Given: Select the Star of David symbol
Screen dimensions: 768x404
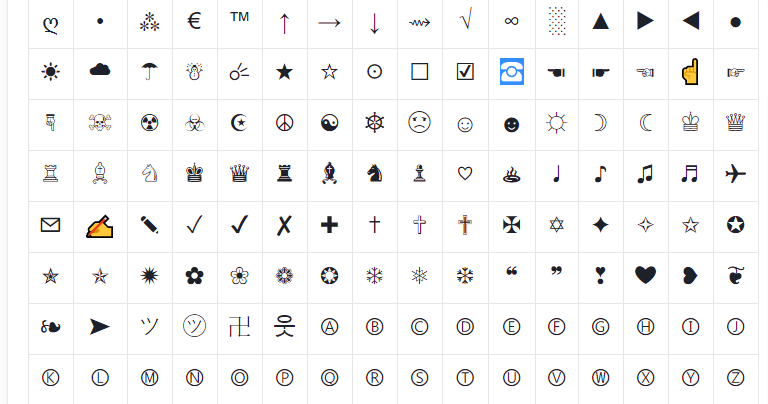Looking at the screenshot, I should [x=556, y=225].
